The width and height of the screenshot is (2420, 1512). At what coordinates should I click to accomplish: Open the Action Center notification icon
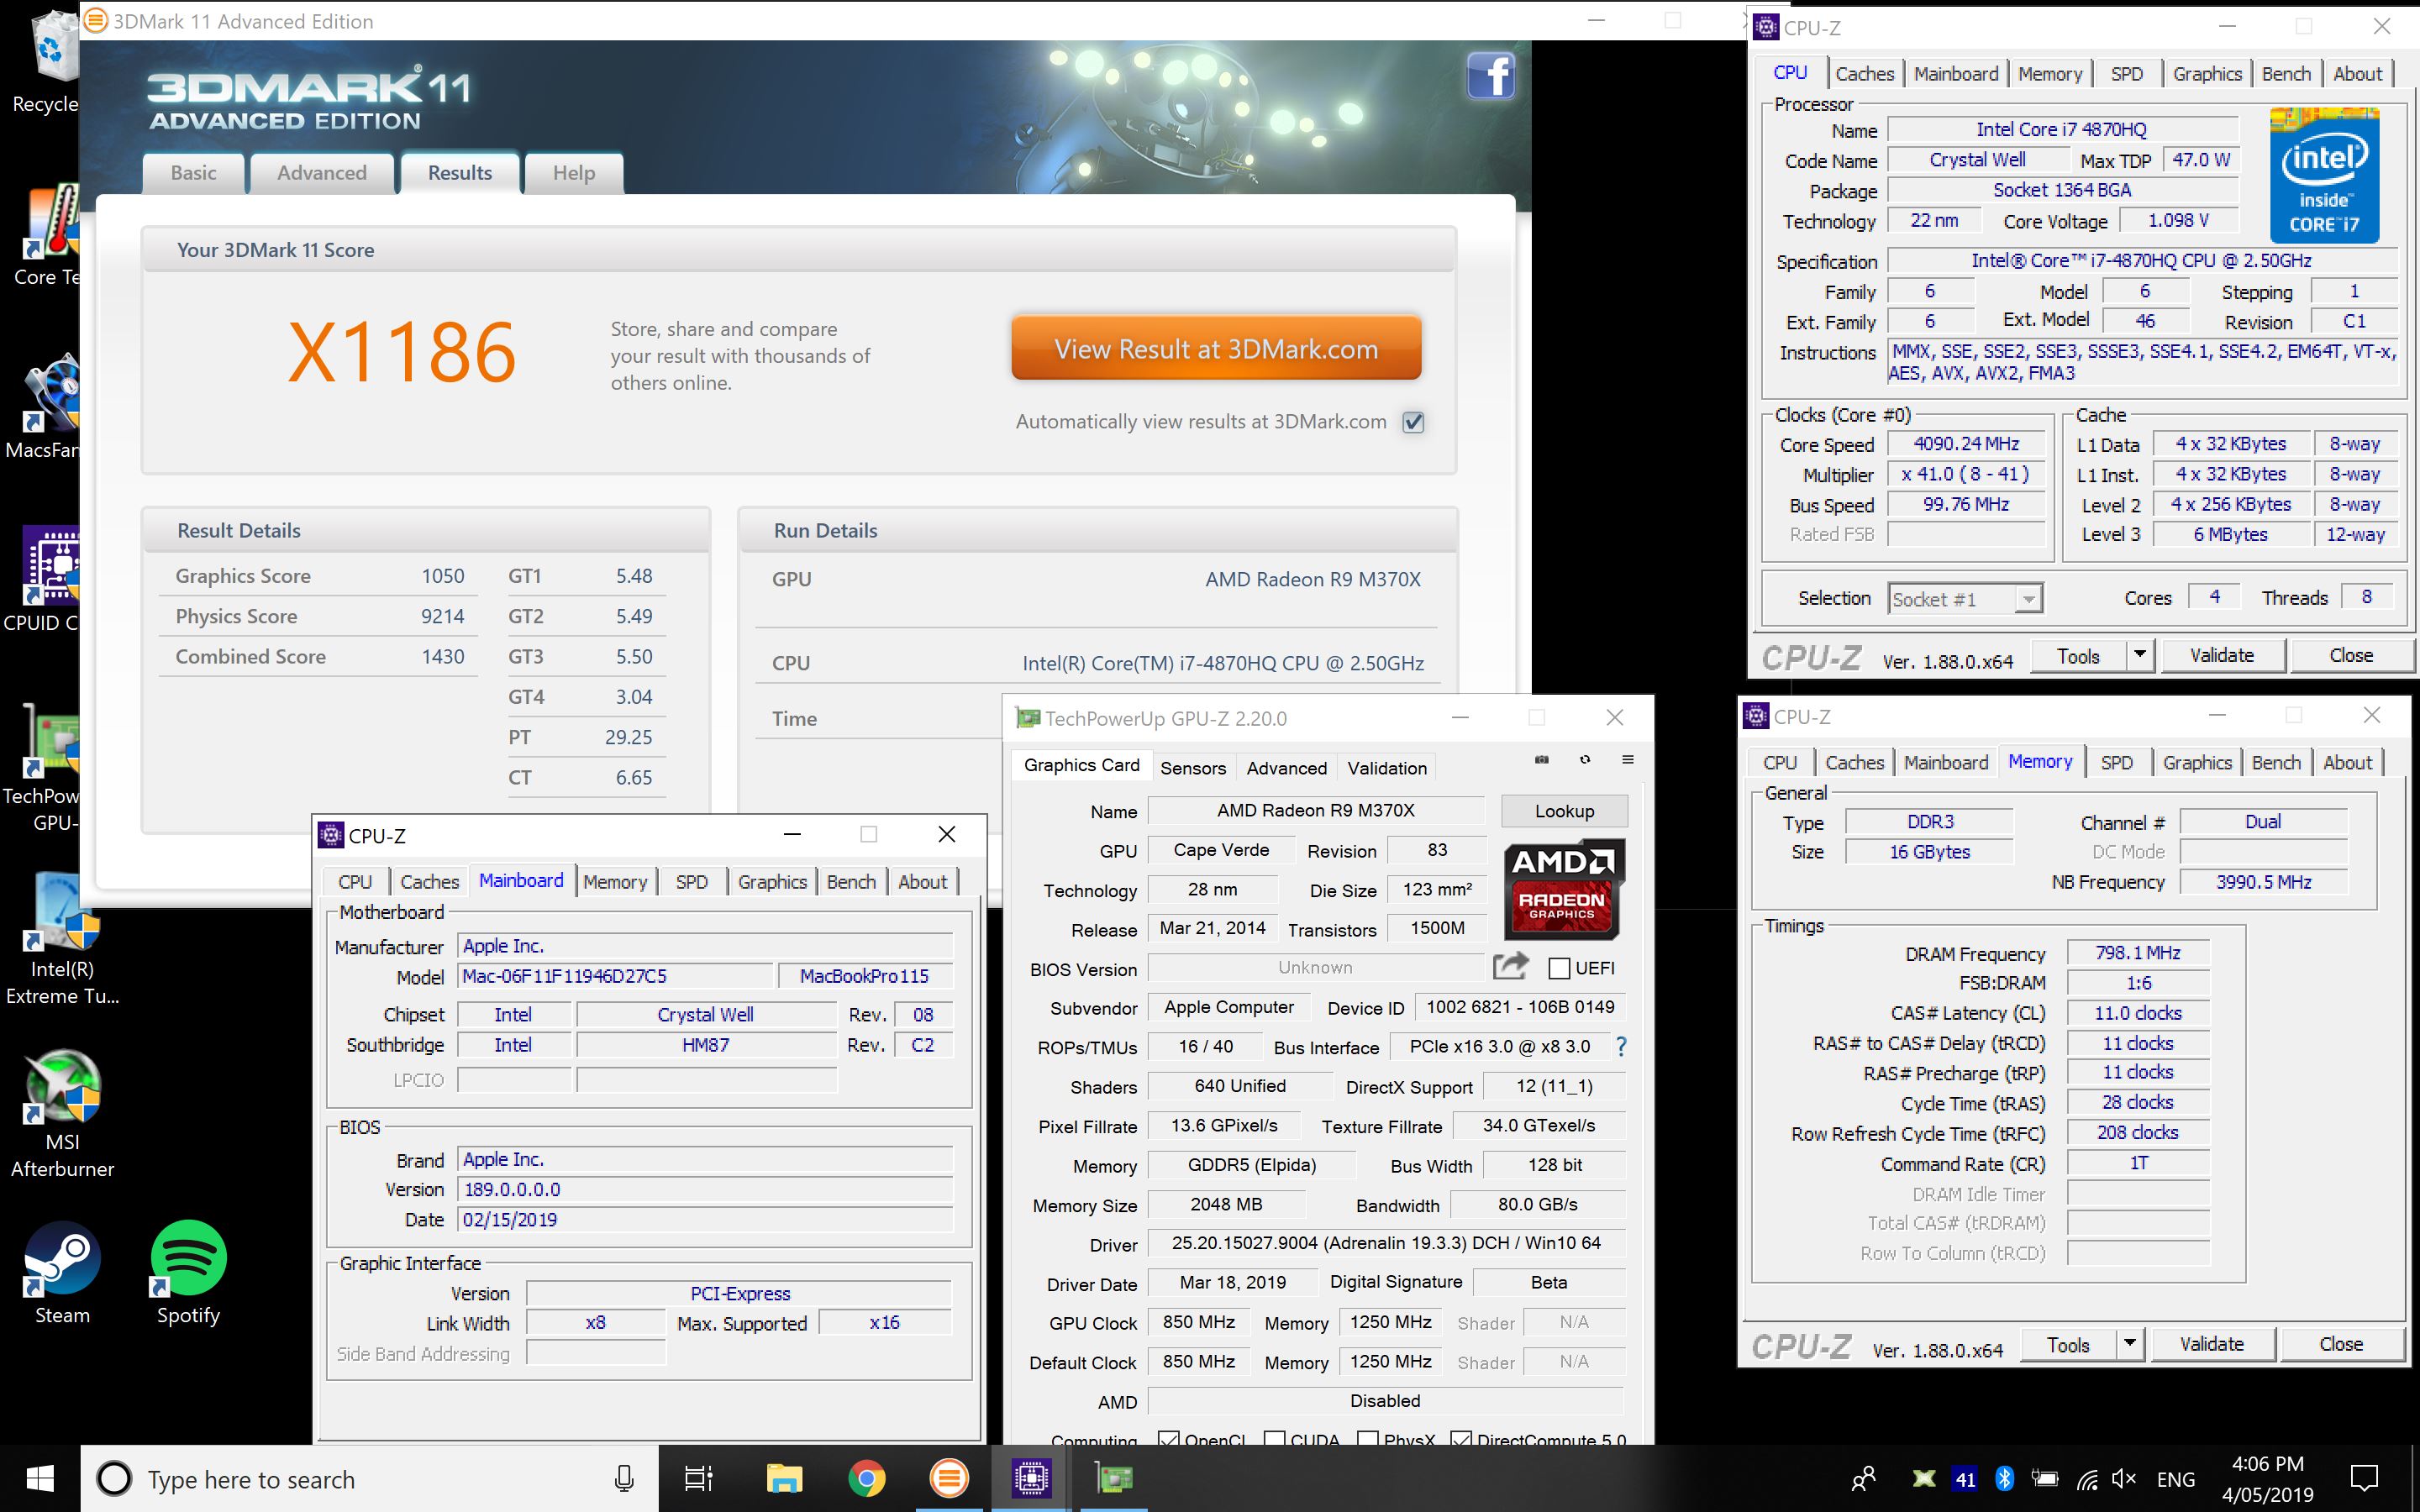(2364, 1478)
